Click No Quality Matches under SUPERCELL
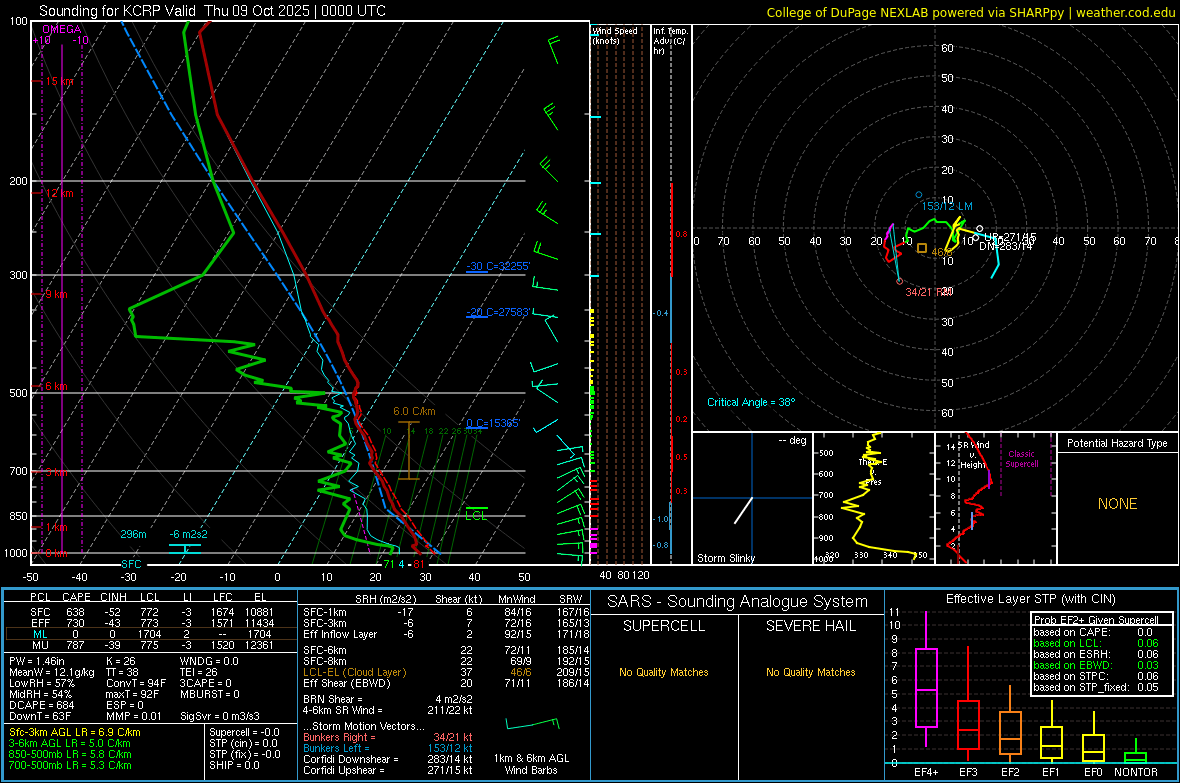1180x783 pixels. (x=664, y=672)
